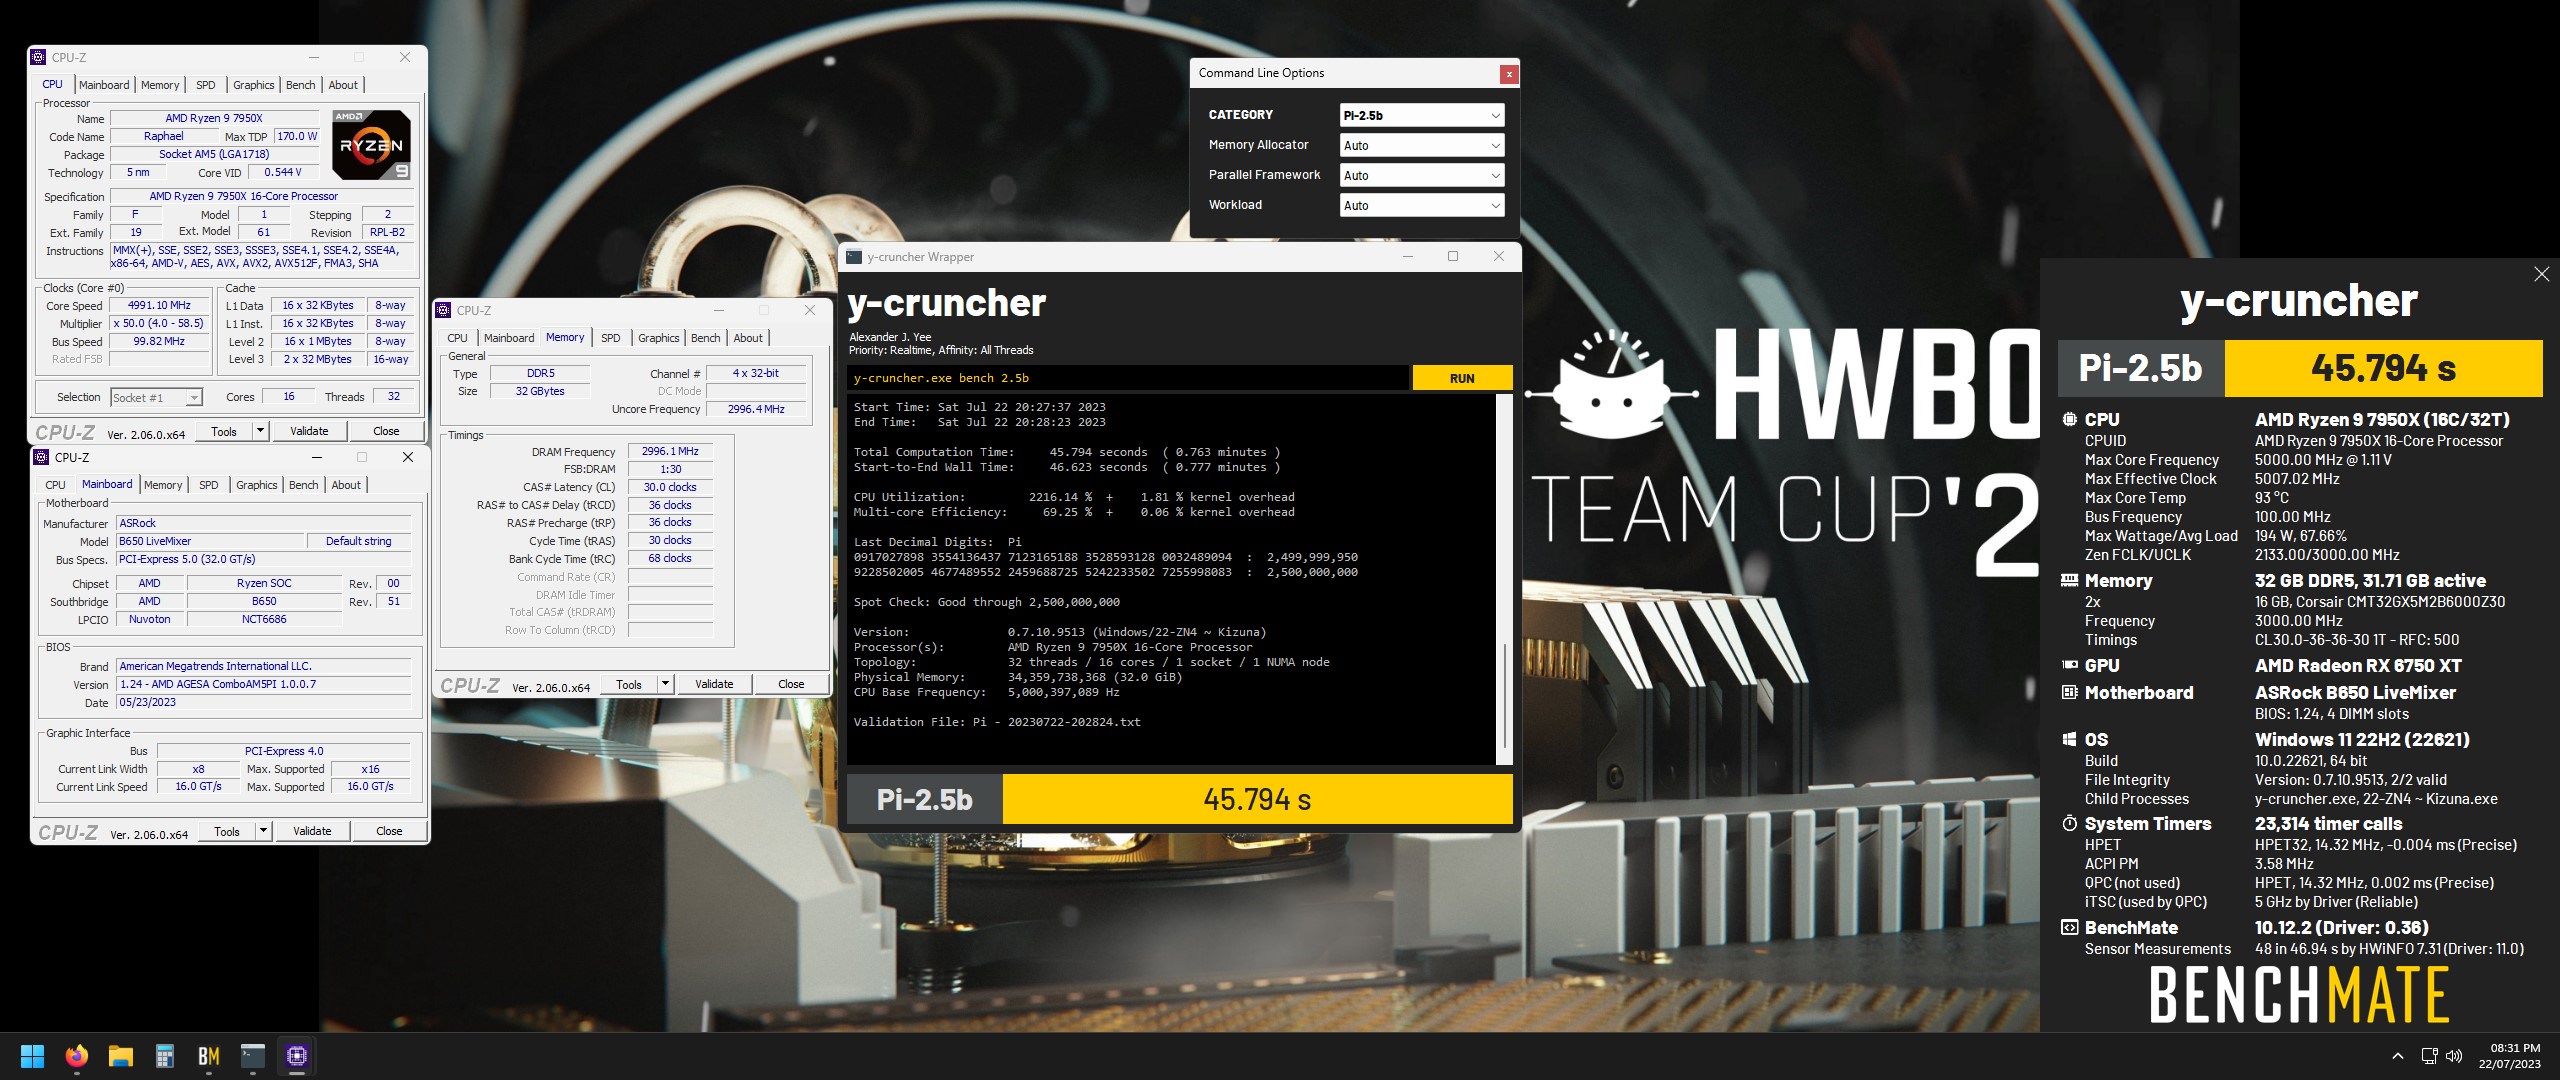Click Validate in CPU-Z Memory window
Screen dimensions: 2560x1080
[714, 684]
